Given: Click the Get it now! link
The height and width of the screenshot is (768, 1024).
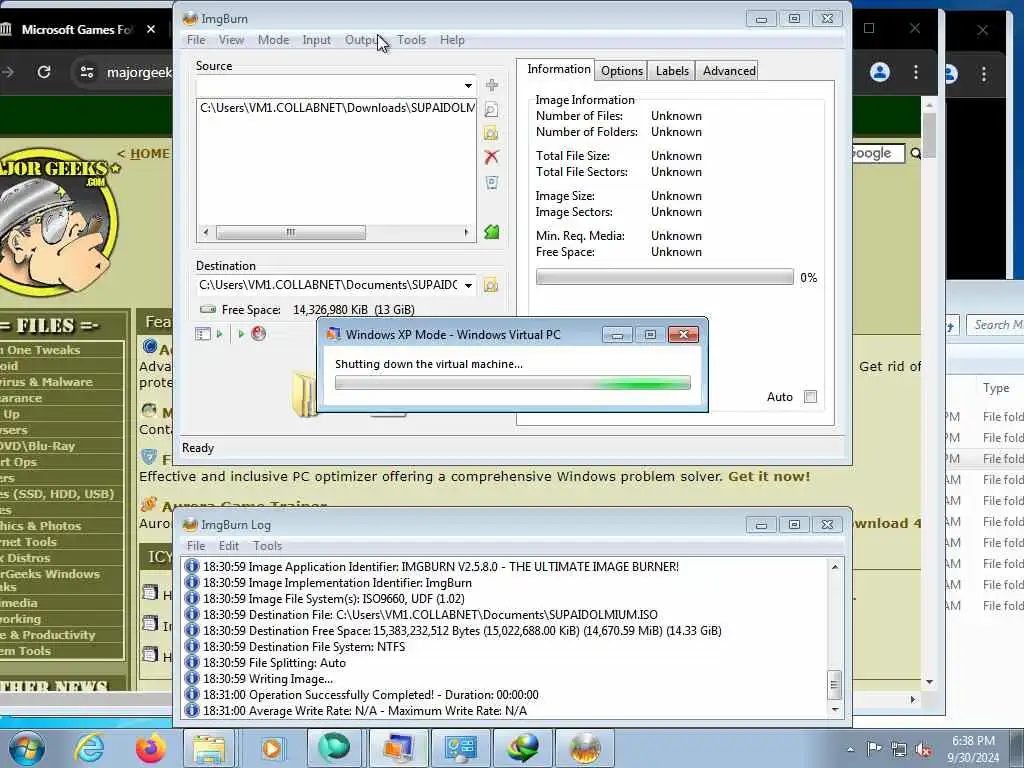Looking at the screenshot, I should point(769,477).
